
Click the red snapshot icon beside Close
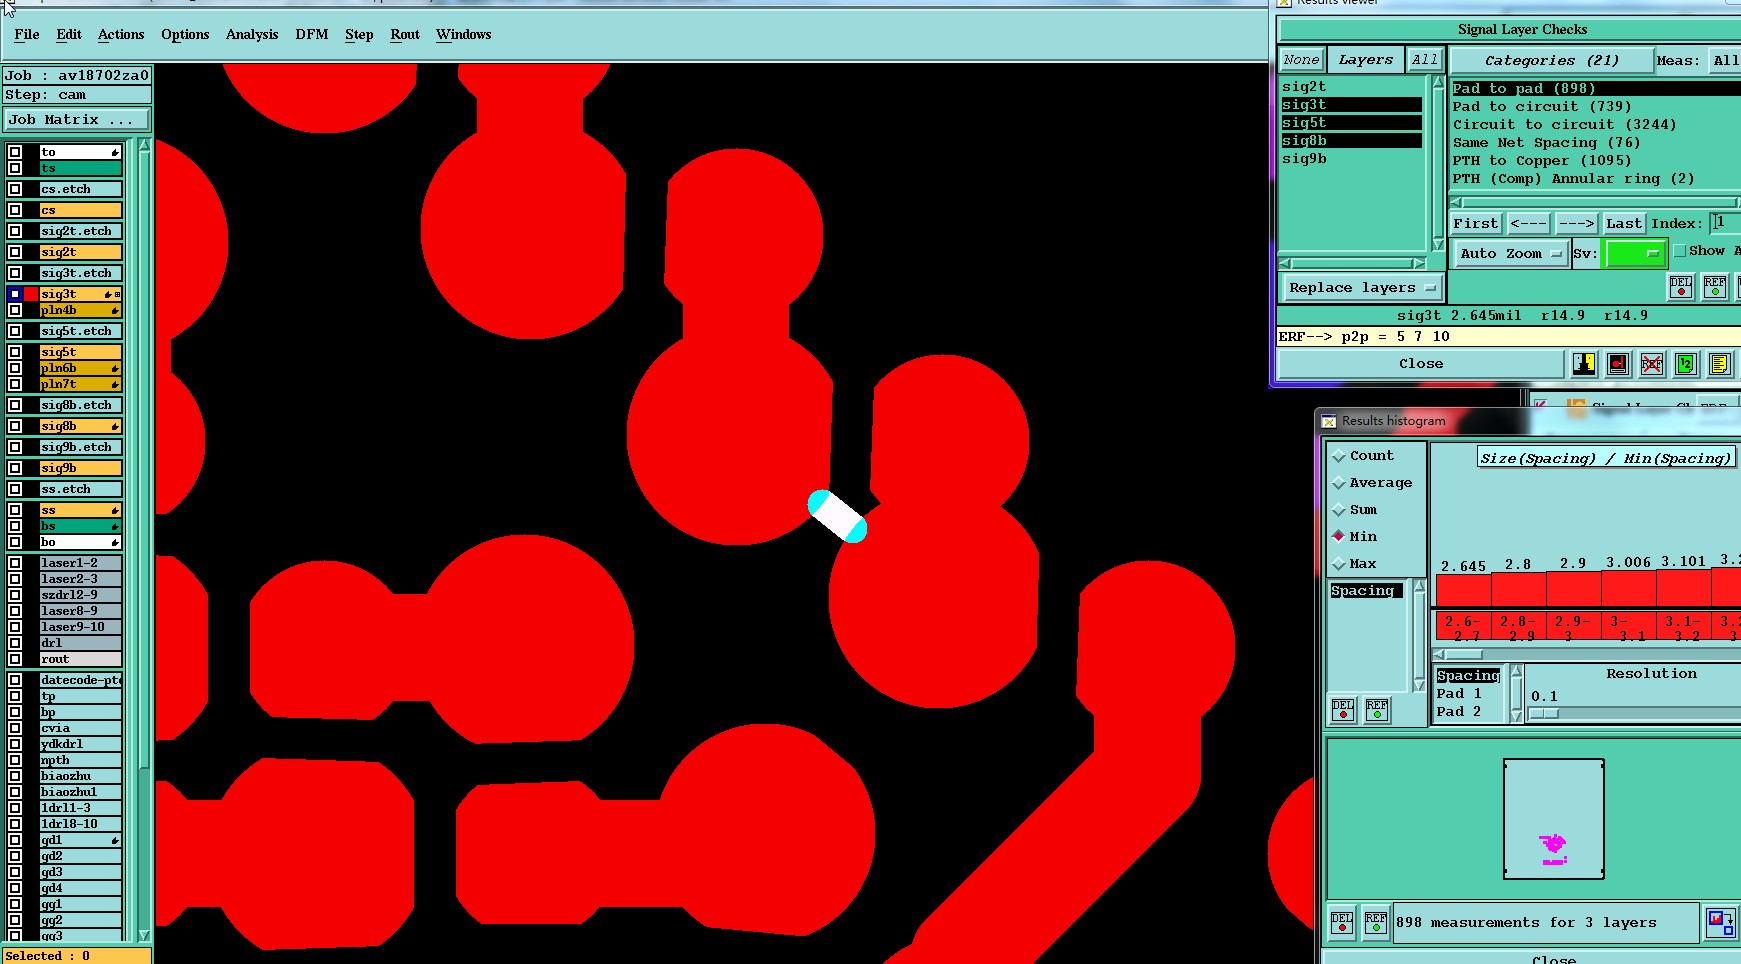pos(1618,364)
